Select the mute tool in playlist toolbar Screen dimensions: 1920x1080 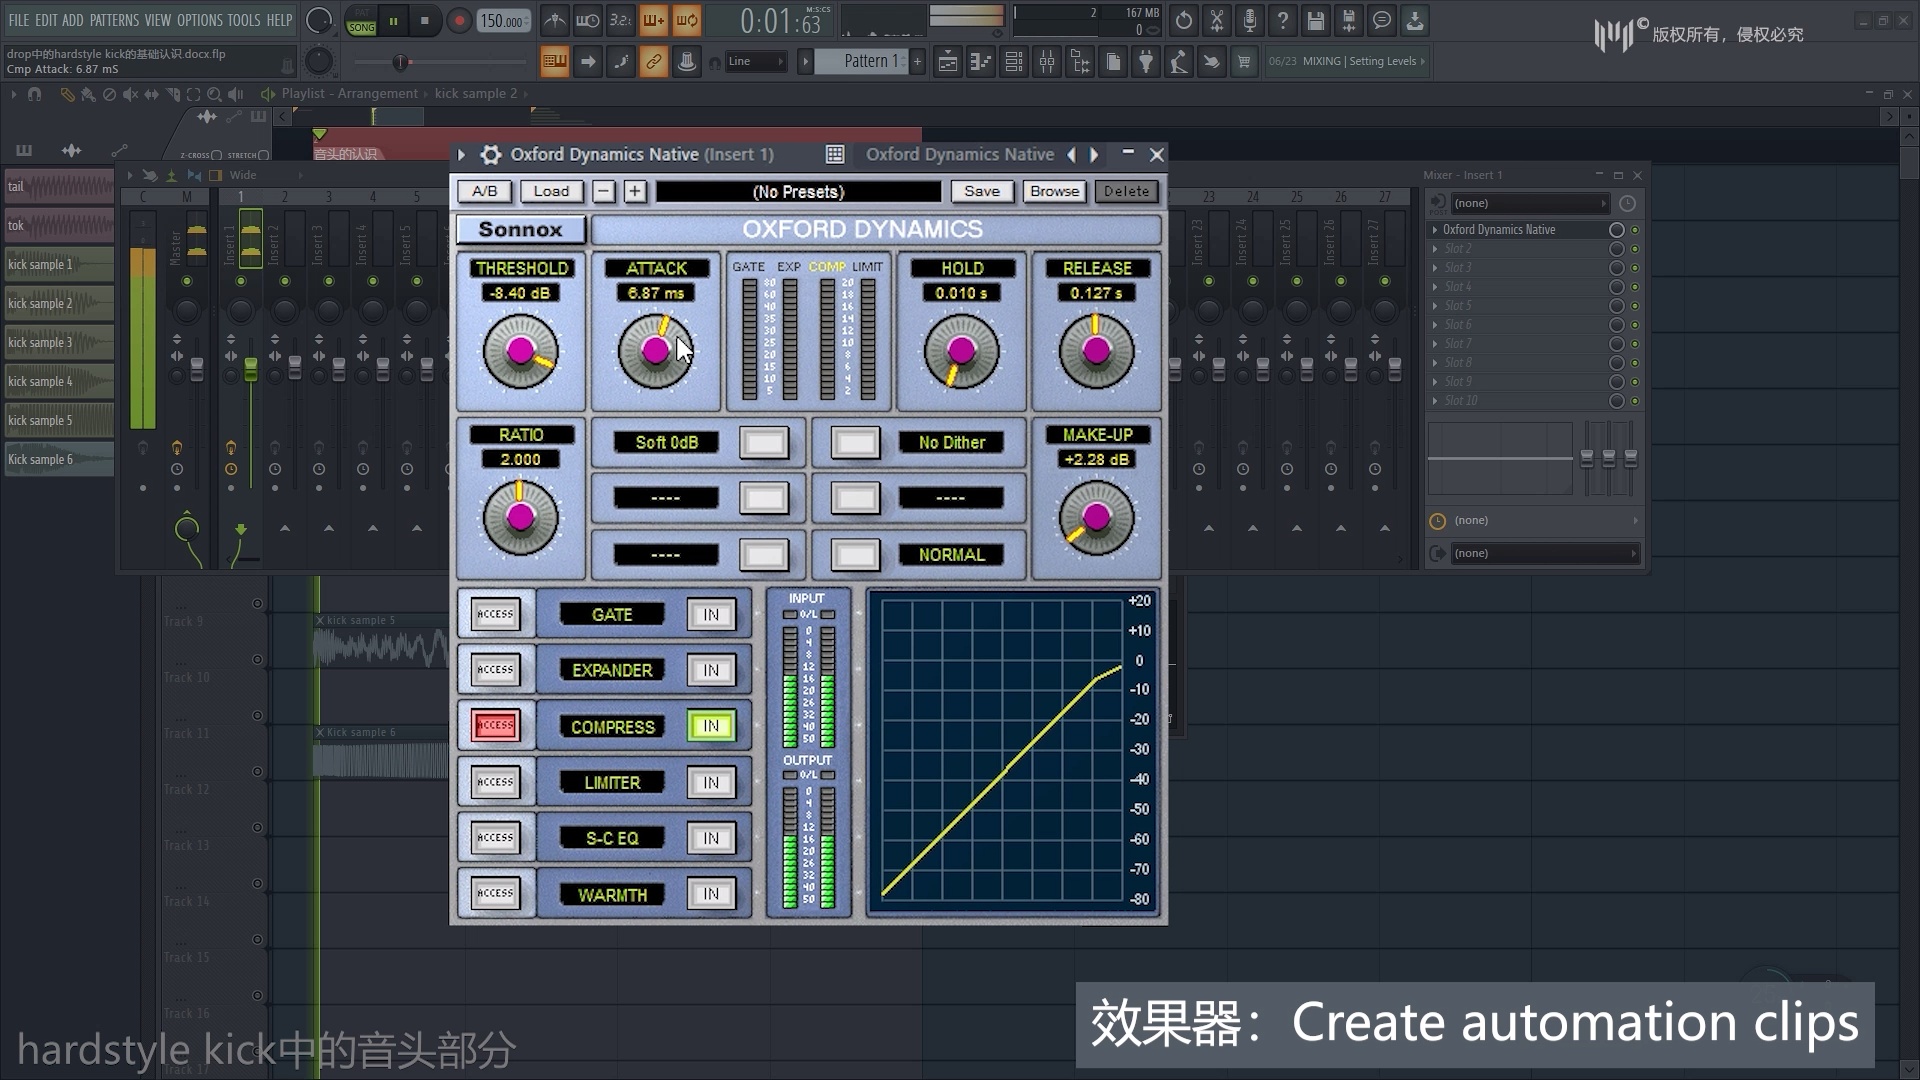131,95
